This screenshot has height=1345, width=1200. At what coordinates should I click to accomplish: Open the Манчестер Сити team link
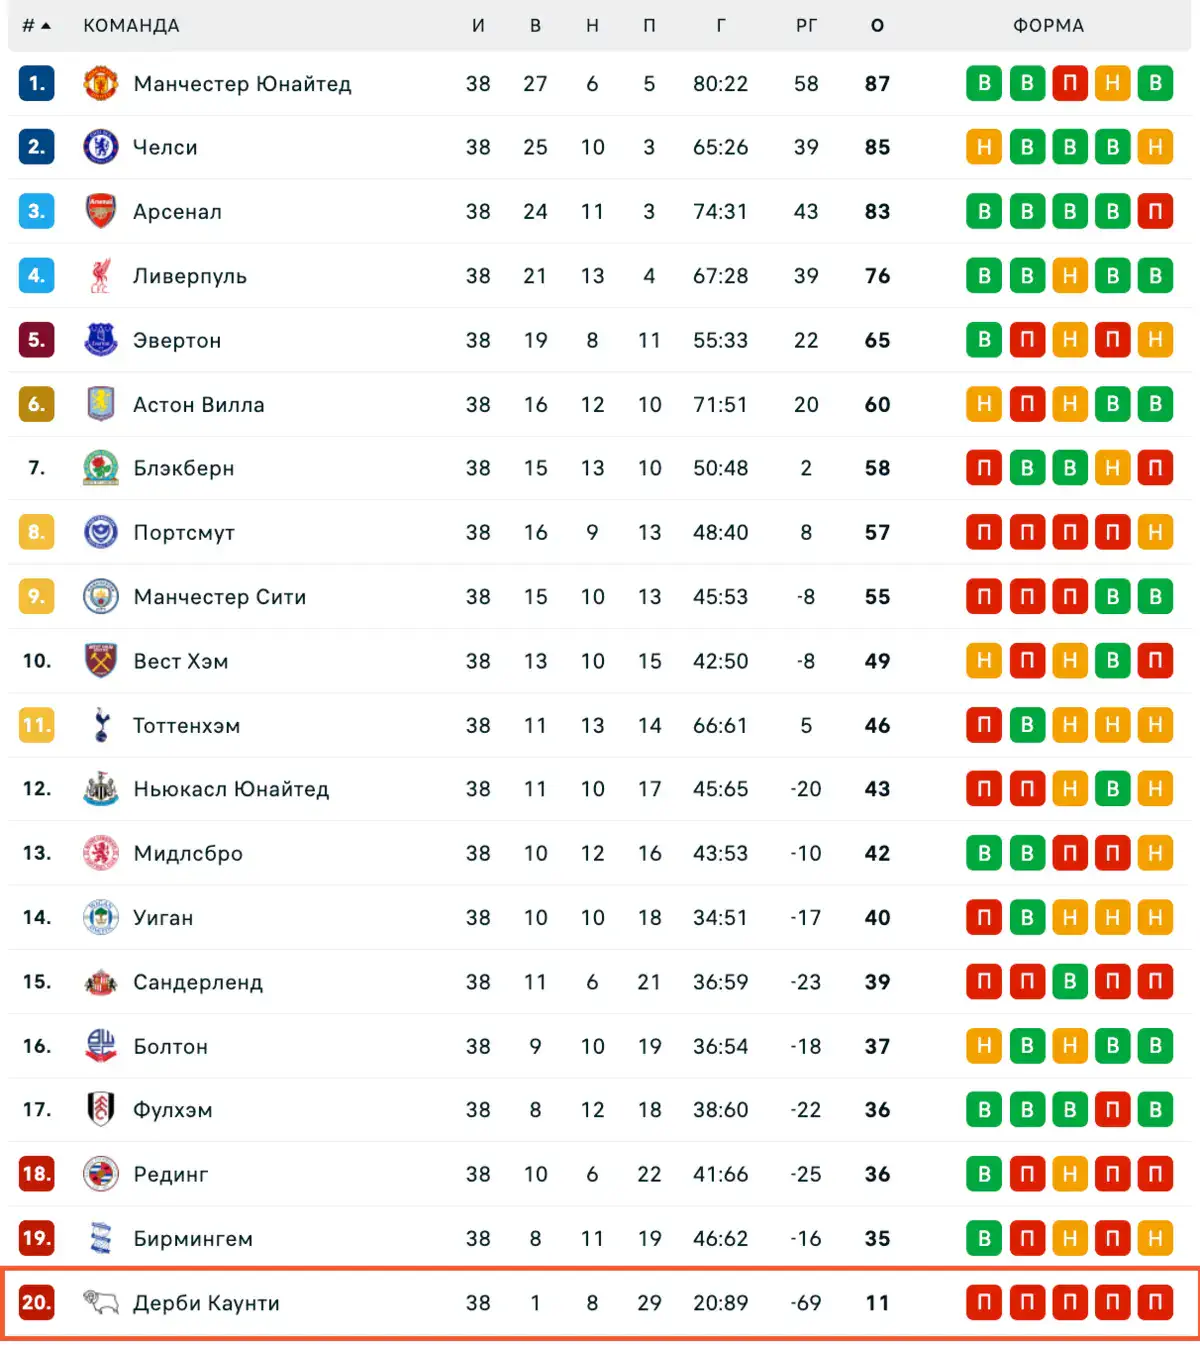pos(220,597)
